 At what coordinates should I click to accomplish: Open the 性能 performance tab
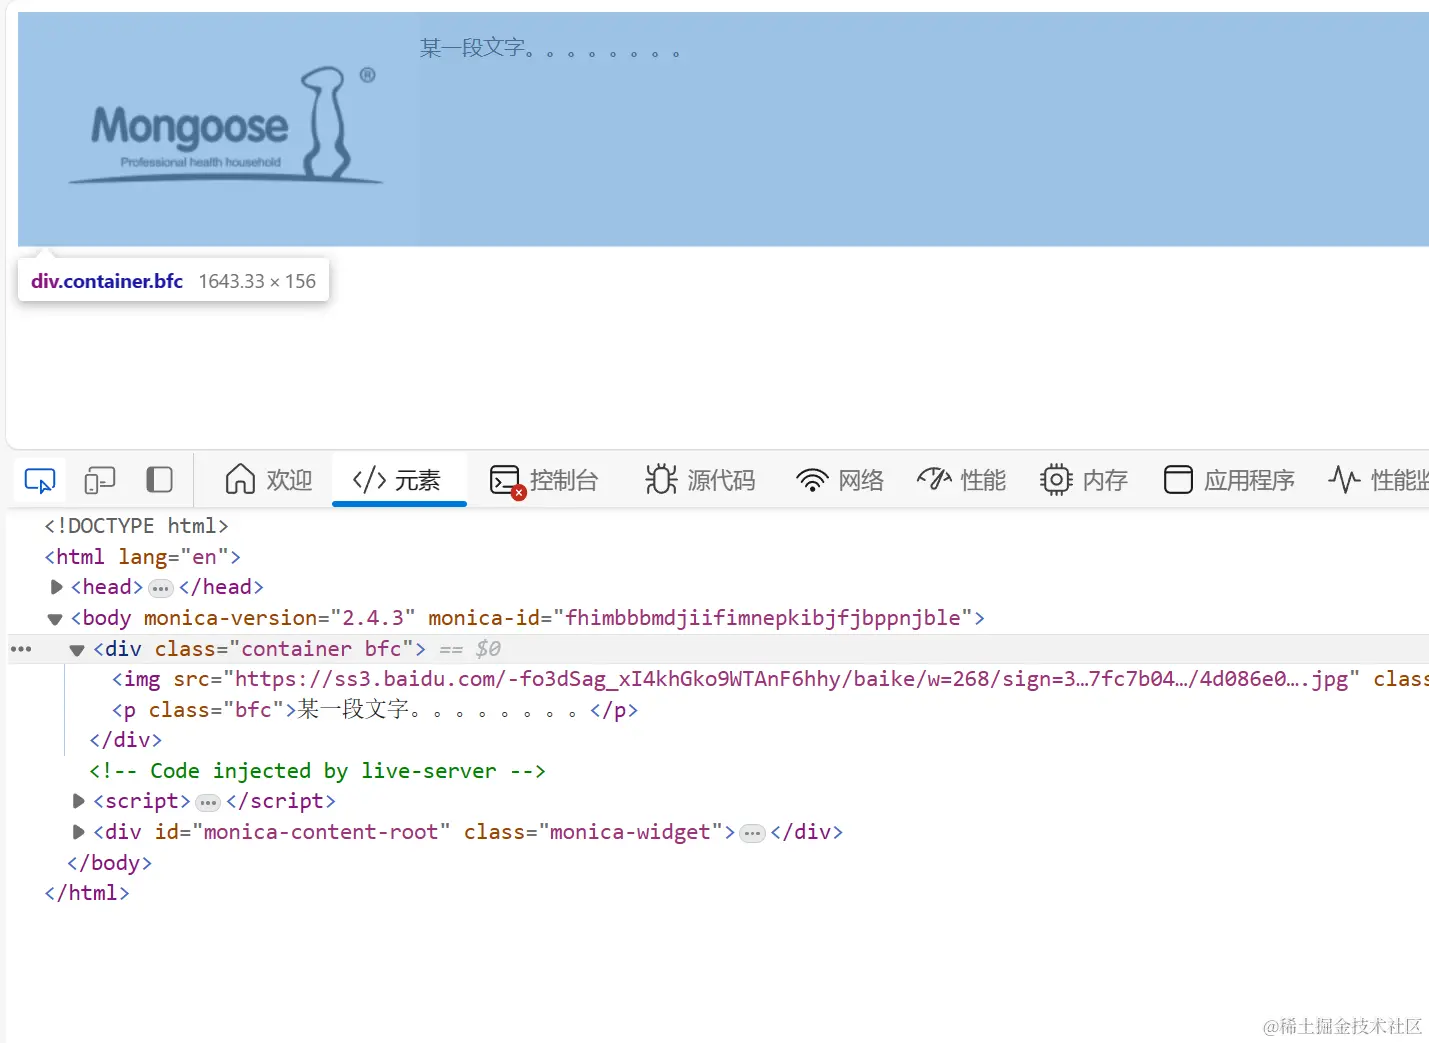(x=962, y=481)
